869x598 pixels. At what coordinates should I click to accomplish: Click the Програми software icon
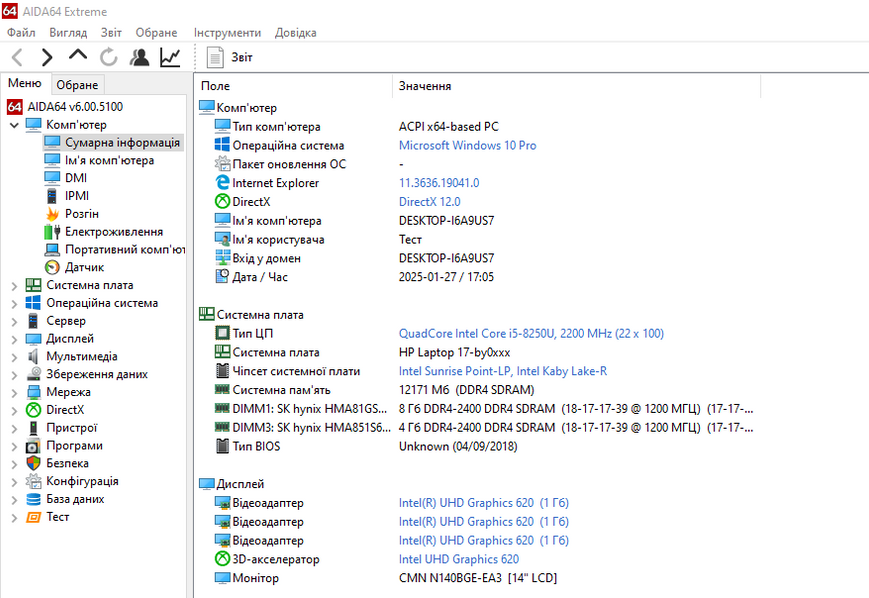coord(33,446)
